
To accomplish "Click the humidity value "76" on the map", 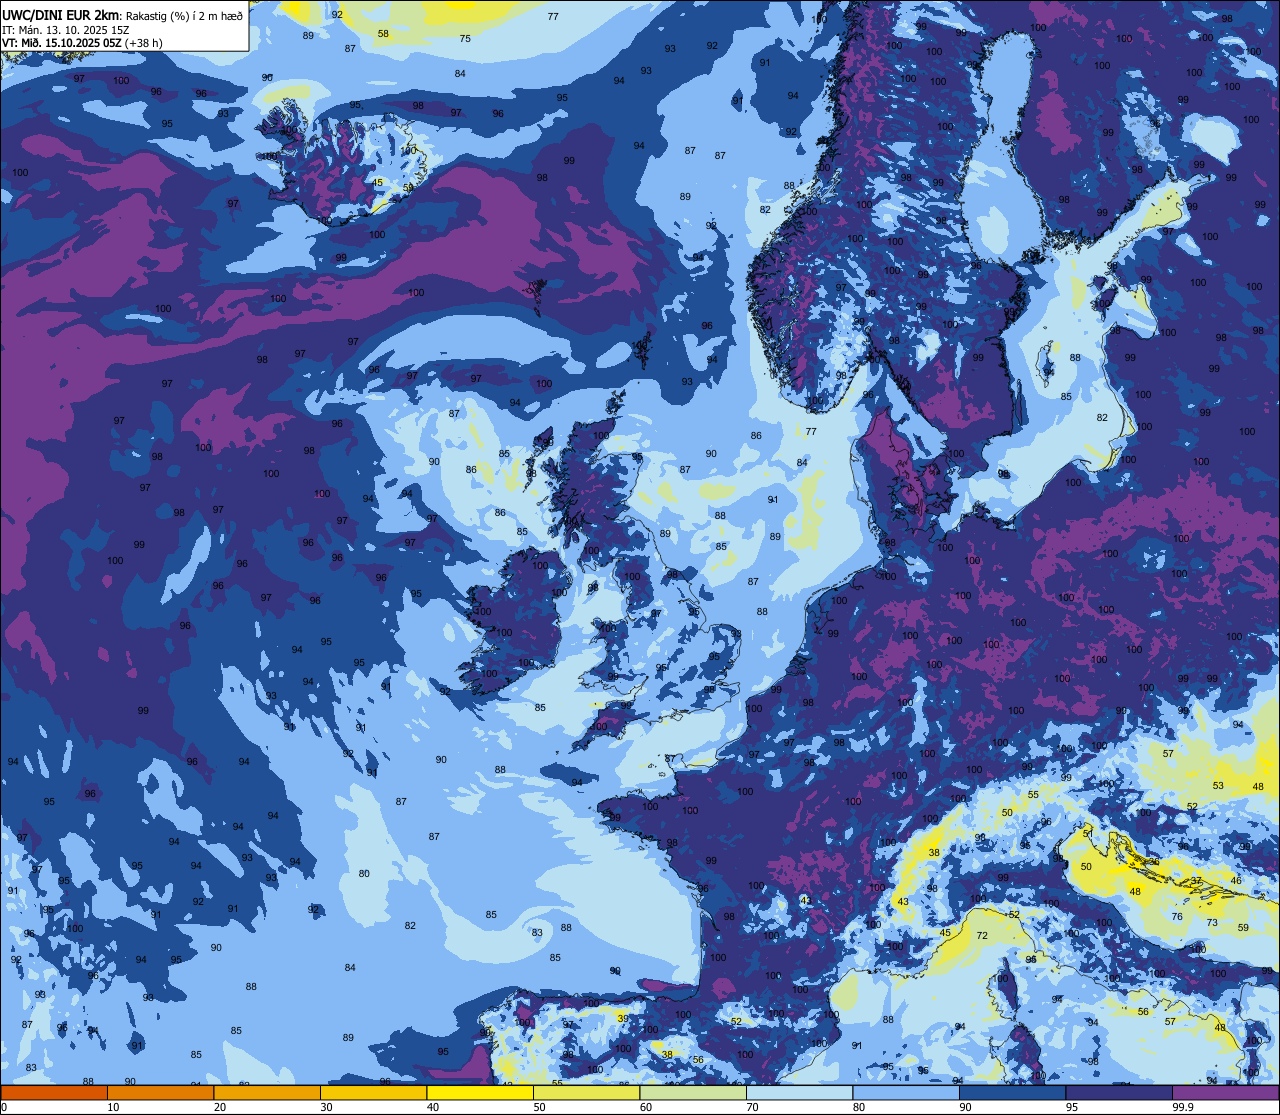I will [x=1177, y=916].
